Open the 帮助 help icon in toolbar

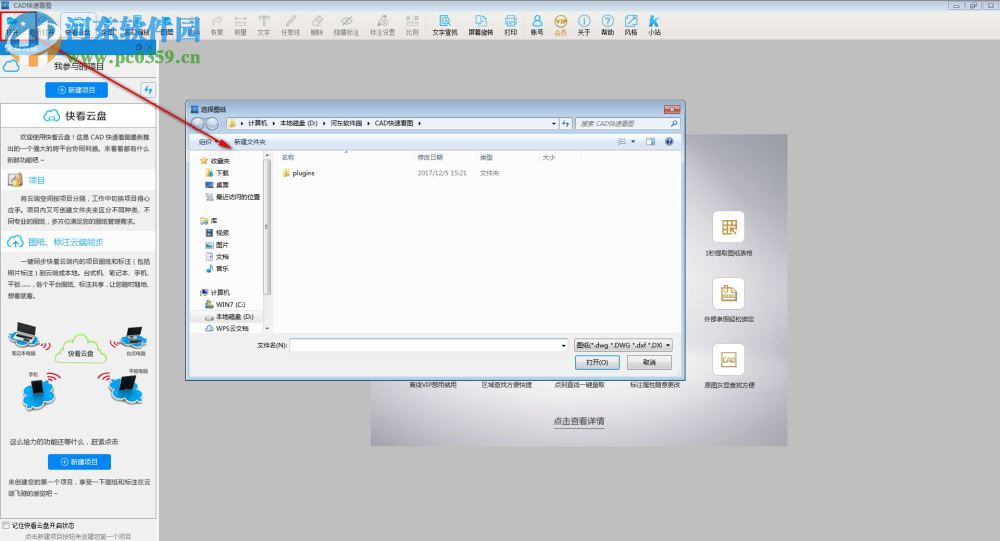pos(608,26)
